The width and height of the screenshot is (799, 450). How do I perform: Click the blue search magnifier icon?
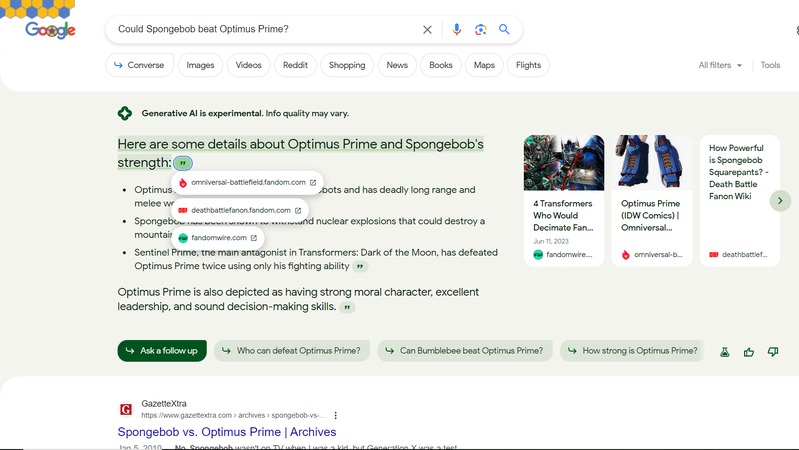click(504, 29)
